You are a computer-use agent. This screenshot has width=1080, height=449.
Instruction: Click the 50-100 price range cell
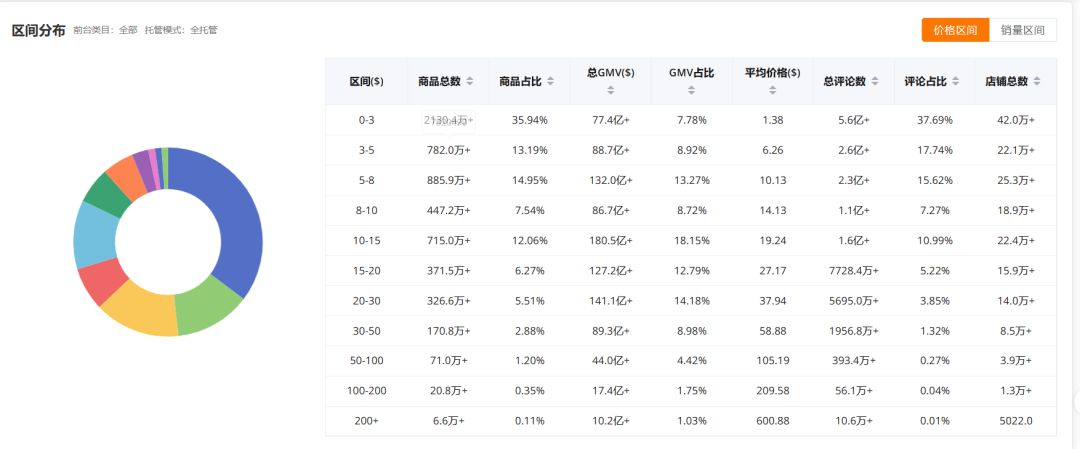pyautogui.click(x=366, y=361)
